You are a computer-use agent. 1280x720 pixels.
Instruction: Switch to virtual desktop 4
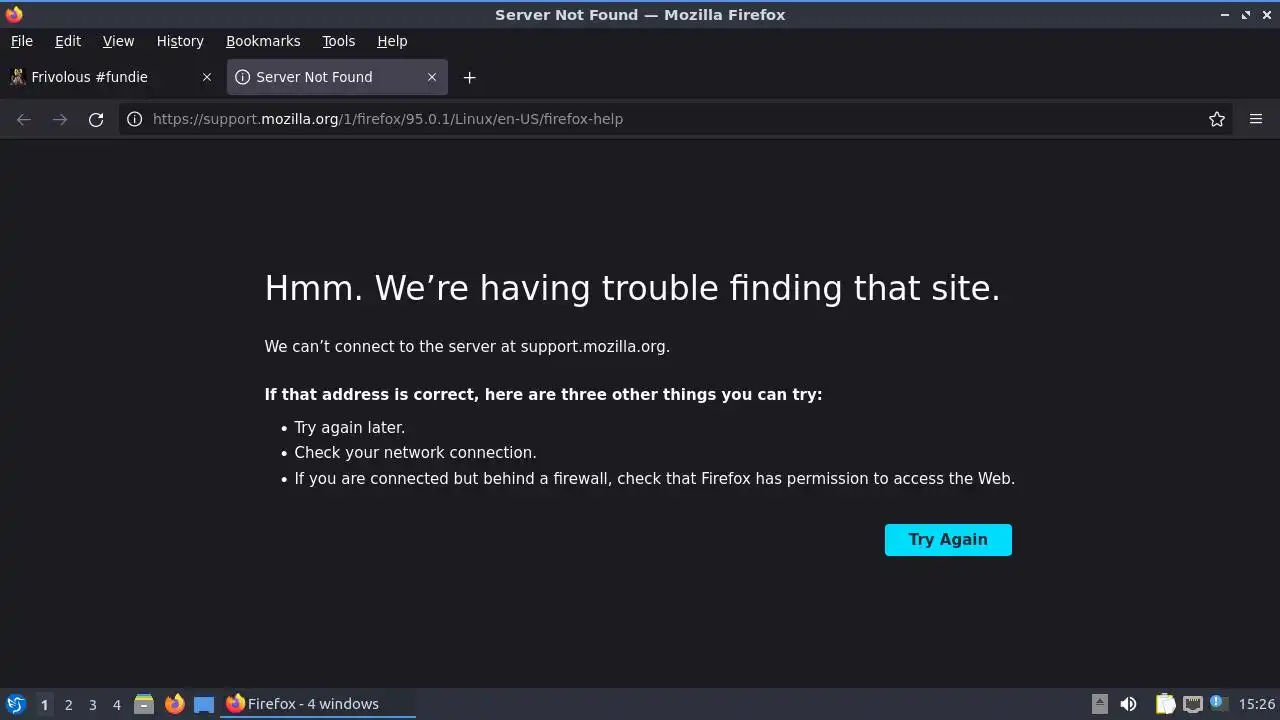pos(116,704)
